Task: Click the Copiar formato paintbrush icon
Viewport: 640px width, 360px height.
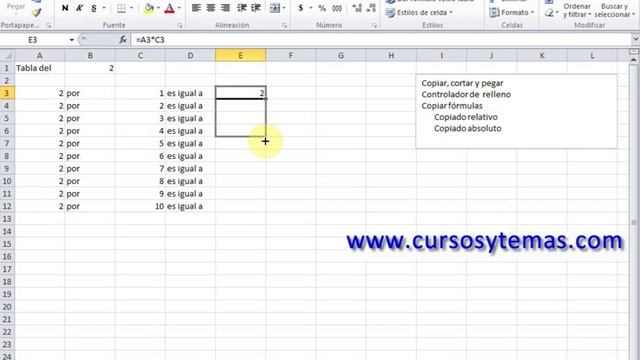Action: click(x=37, y=13)
